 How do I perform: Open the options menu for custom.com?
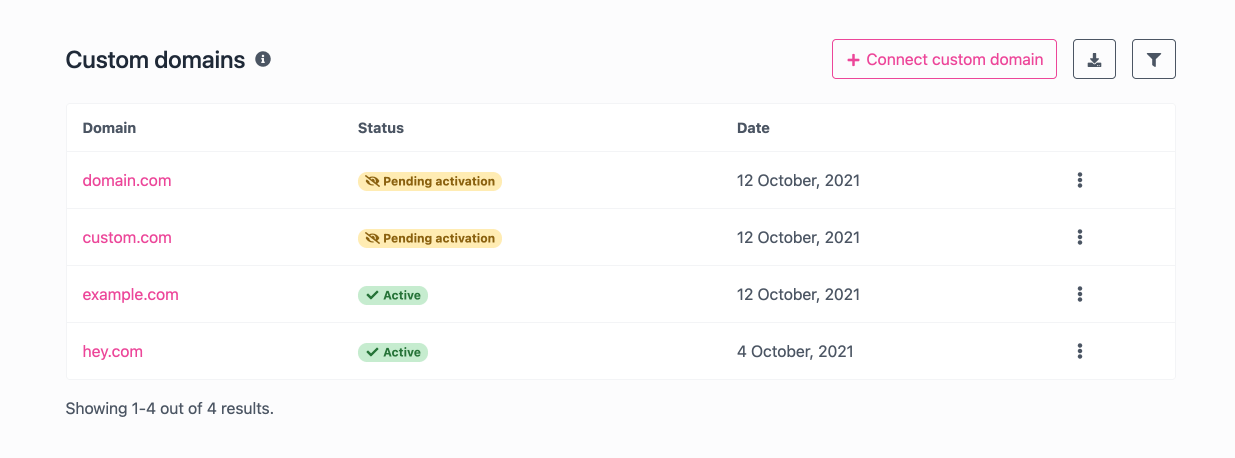click(1079, 237)
